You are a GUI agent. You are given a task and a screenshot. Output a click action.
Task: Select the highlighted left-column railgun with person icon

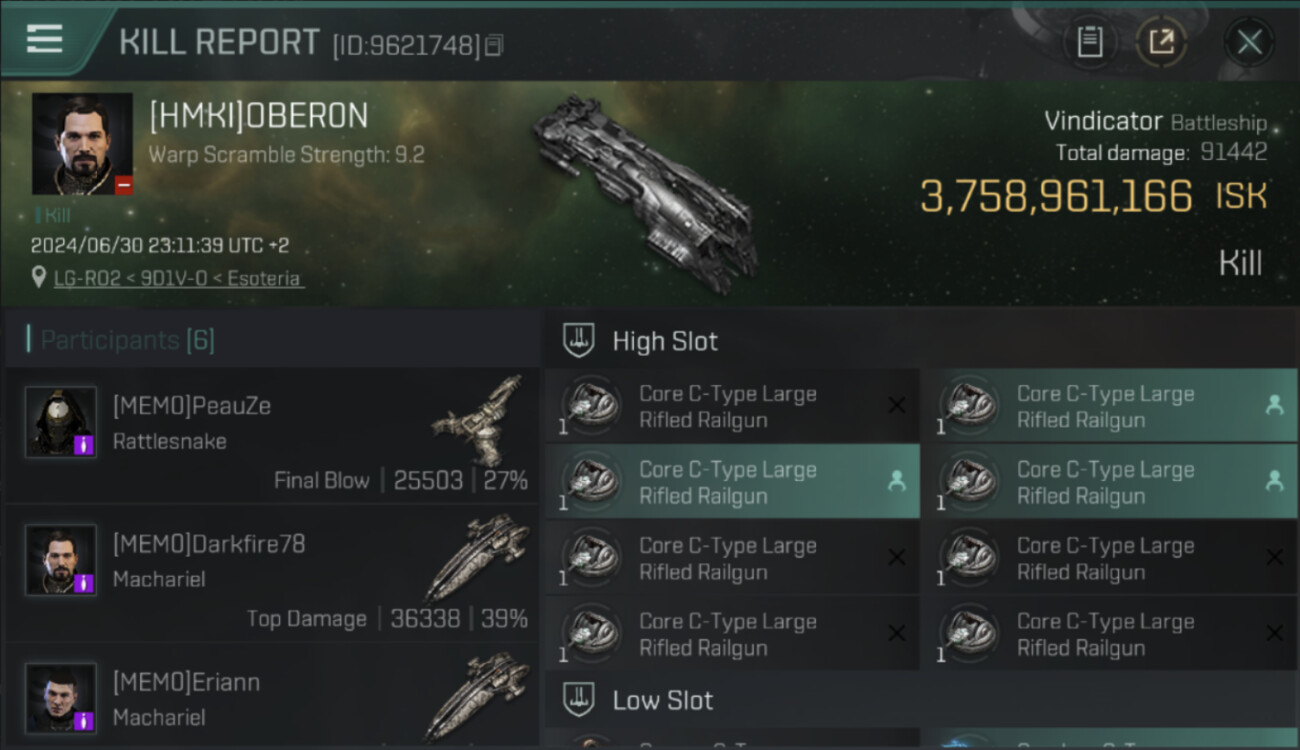tap(732, 482)
